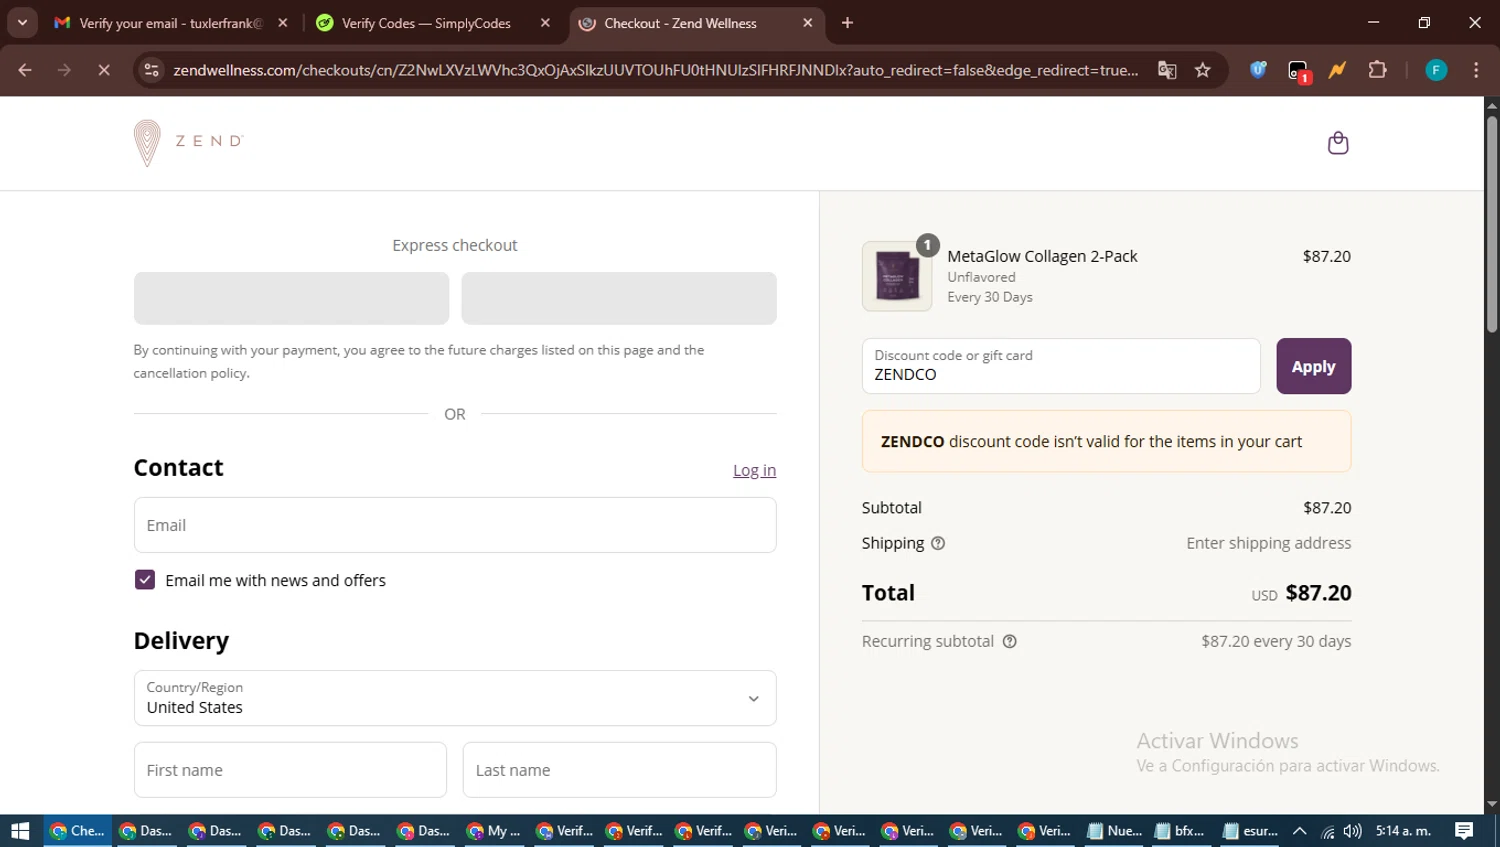Click the forward navigation arrow
The width and height of the screenshot is (1500, 847).
pyautogui.click(x=64, y=70)
